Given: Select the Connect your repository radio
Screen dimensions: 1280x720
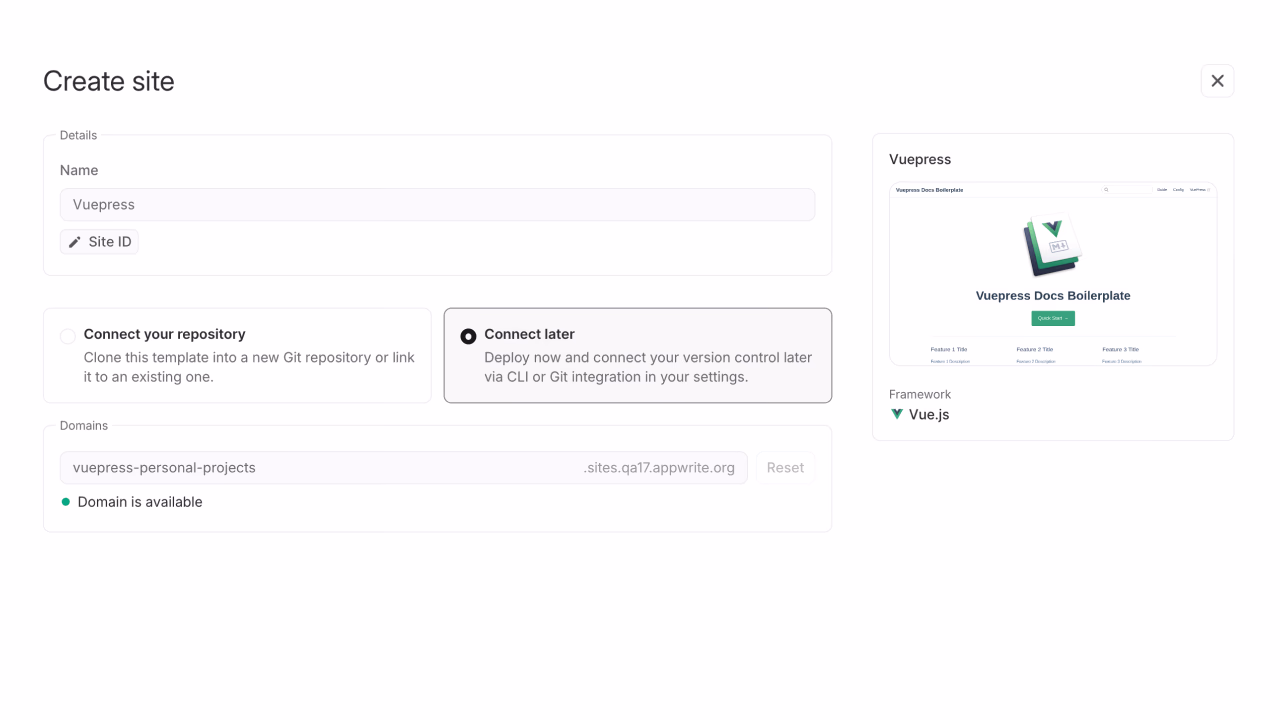Looking at the screenshot, I should click(x=68, y=336).
